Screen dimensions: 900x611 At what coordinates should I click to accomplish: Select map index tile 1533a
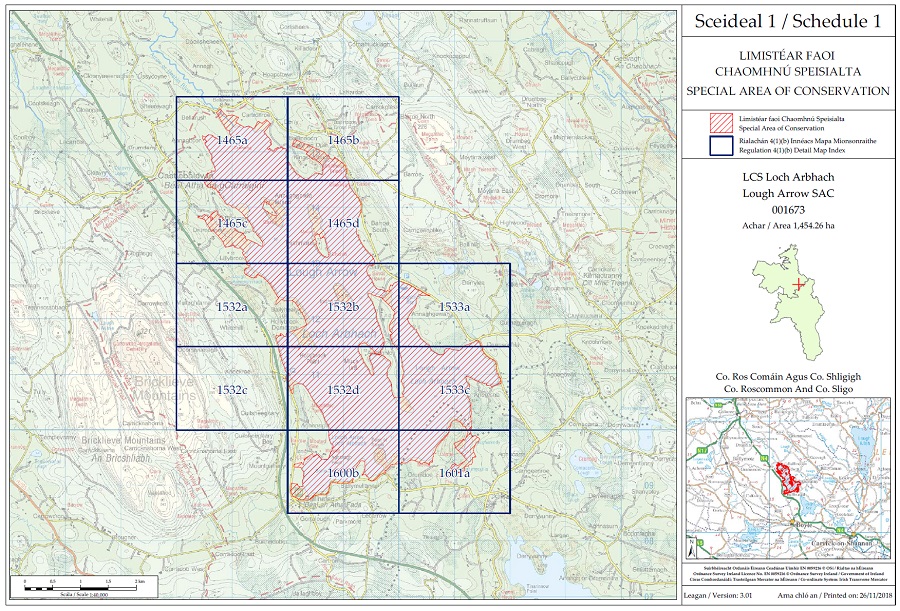[454, 305]
